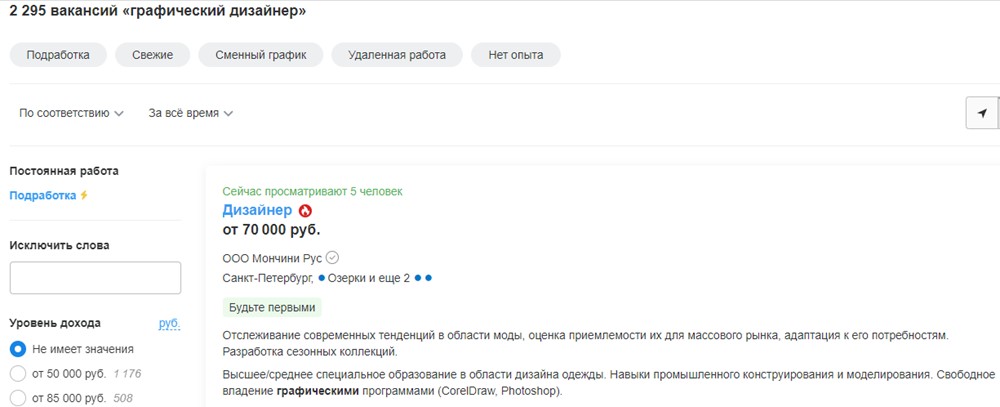Viewport: 1000px width, 407px height.
Task: Click the 'Подработка' sidebar link
Action: click(42, 195)
